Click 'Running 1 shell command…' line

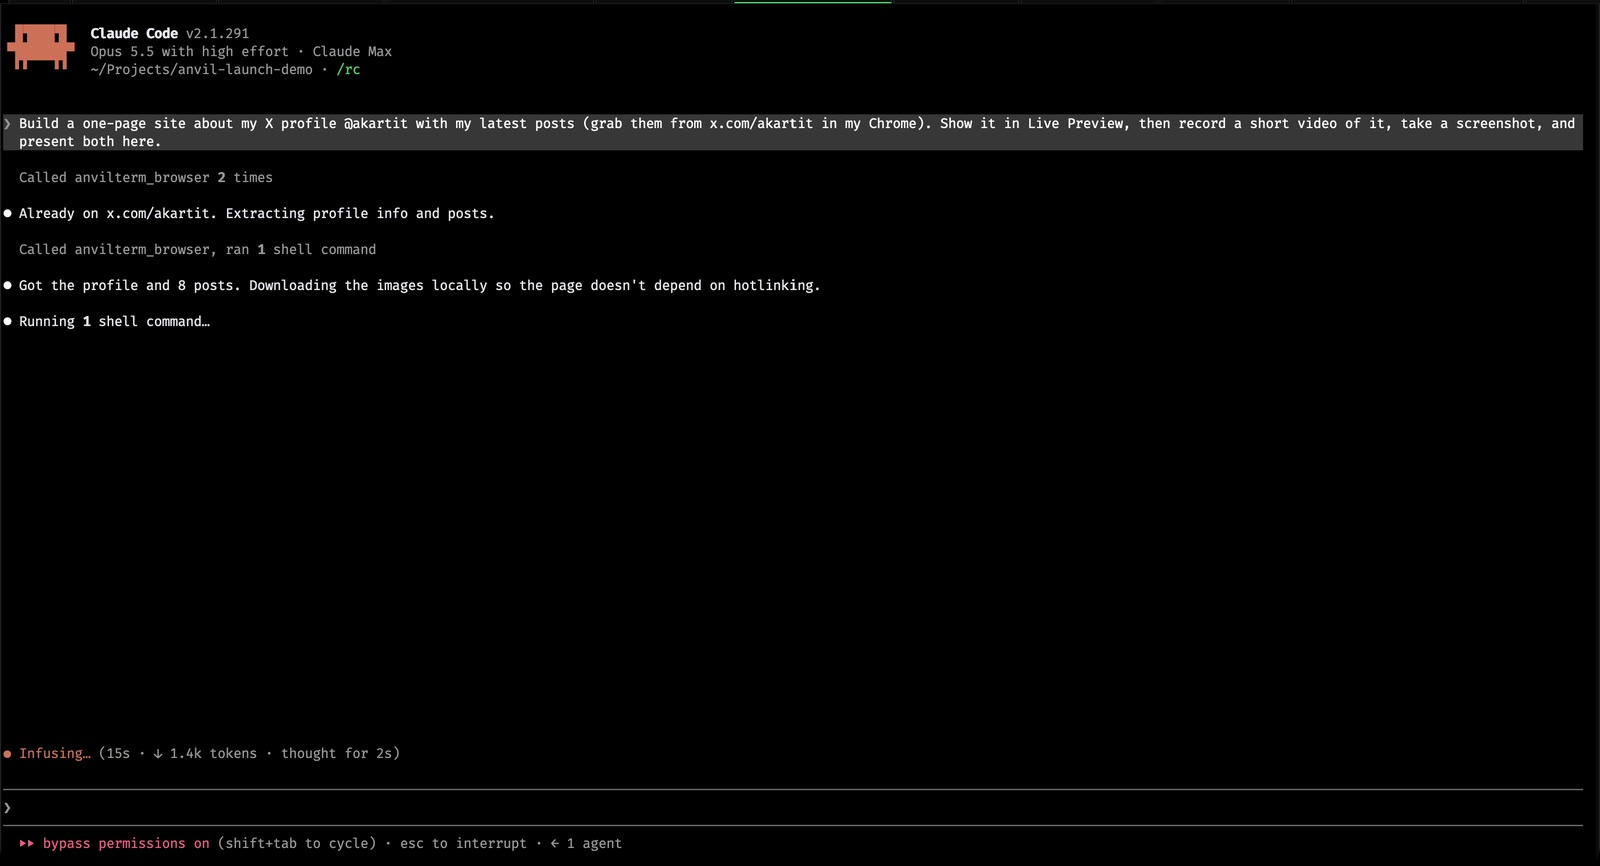tap(114, 321)
